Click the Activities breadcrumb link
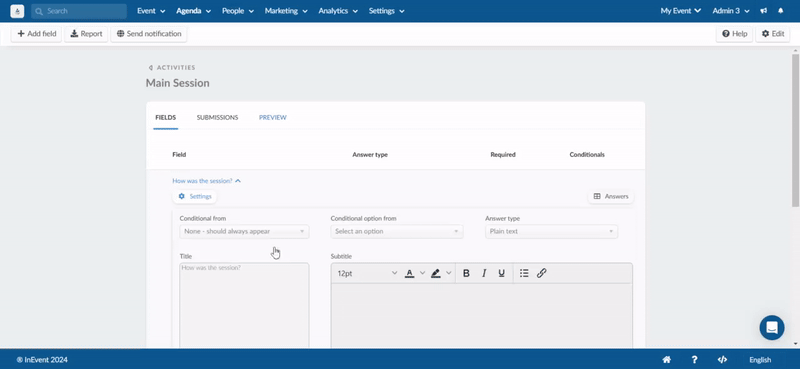The height and width of the screenshot is (369, 800). 176,67
